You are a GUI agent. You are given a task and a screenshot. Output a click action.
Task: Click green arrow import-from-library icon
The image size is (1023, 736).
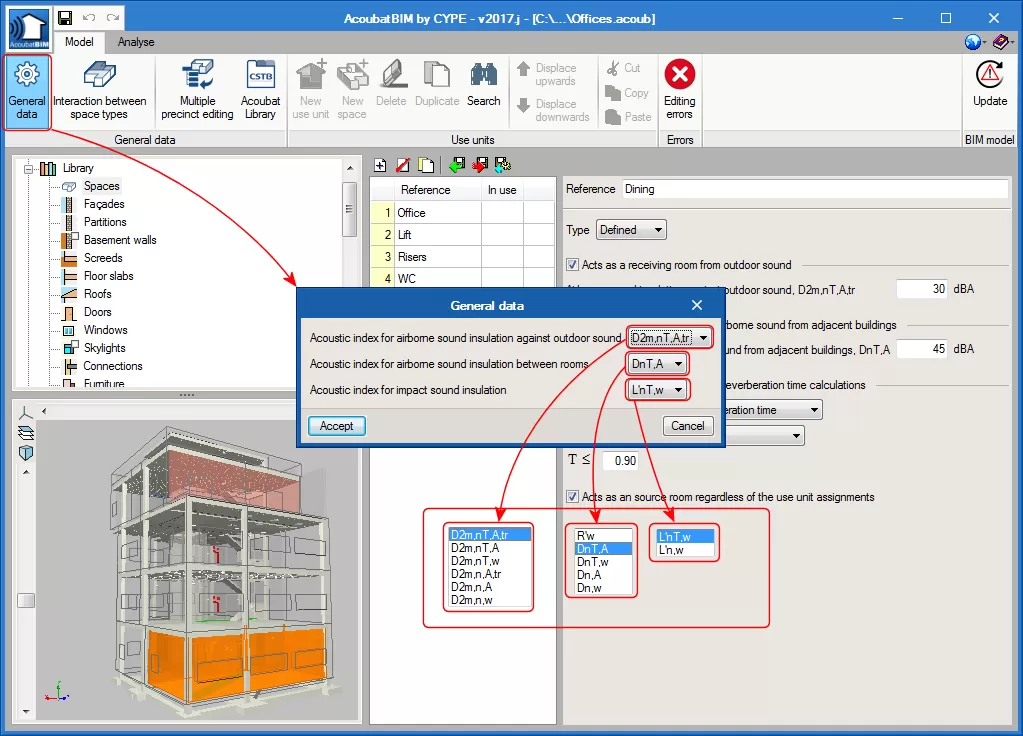(x=457, y=165)
